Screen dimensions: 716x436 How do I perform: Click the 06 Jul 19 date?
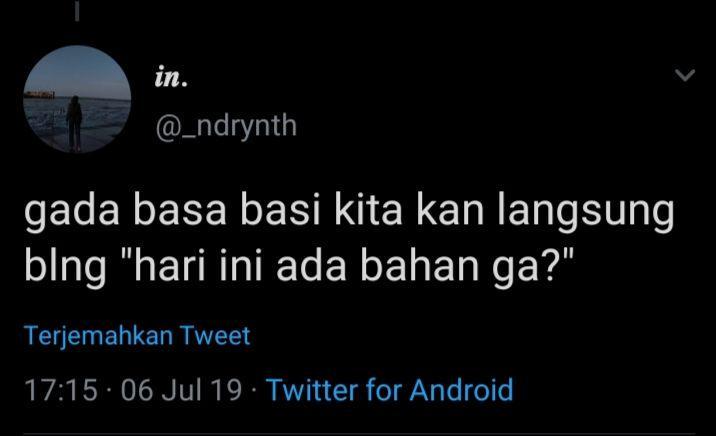tap(181, 390)
